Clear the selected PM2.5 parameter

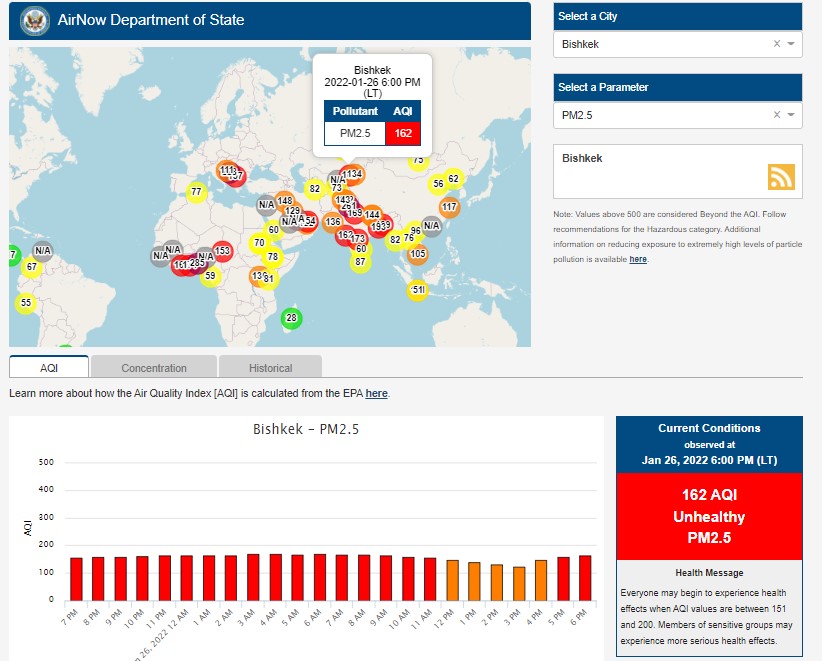click(777, 116)
